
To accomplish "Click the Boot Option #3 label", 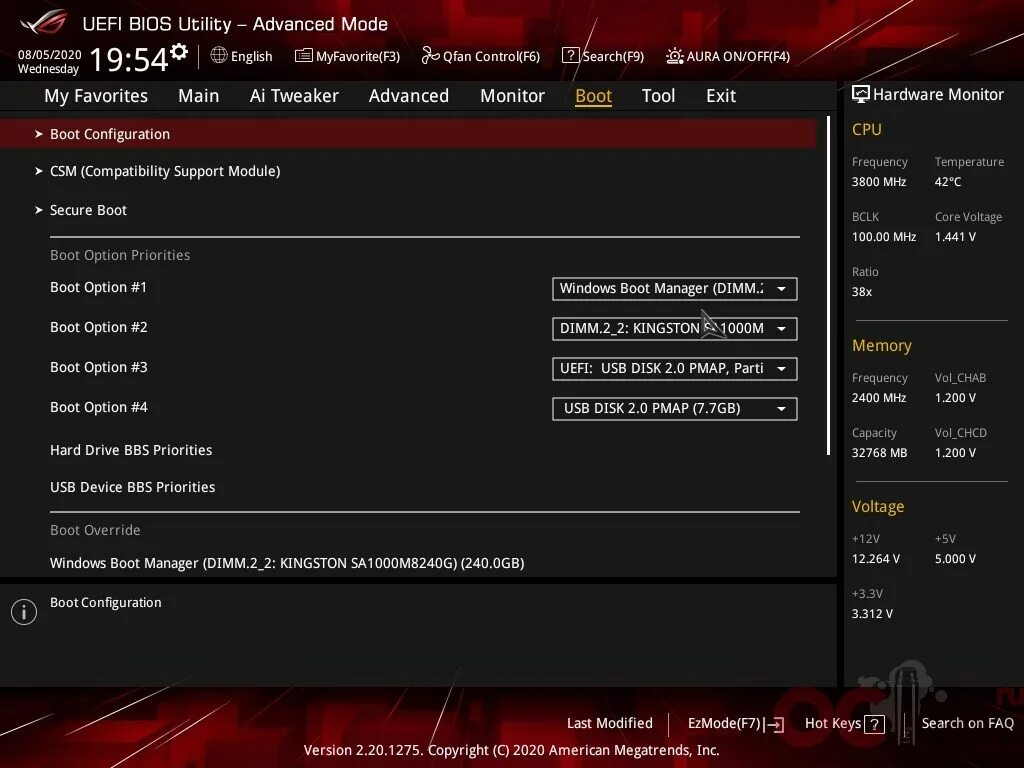I will point(99,367).
